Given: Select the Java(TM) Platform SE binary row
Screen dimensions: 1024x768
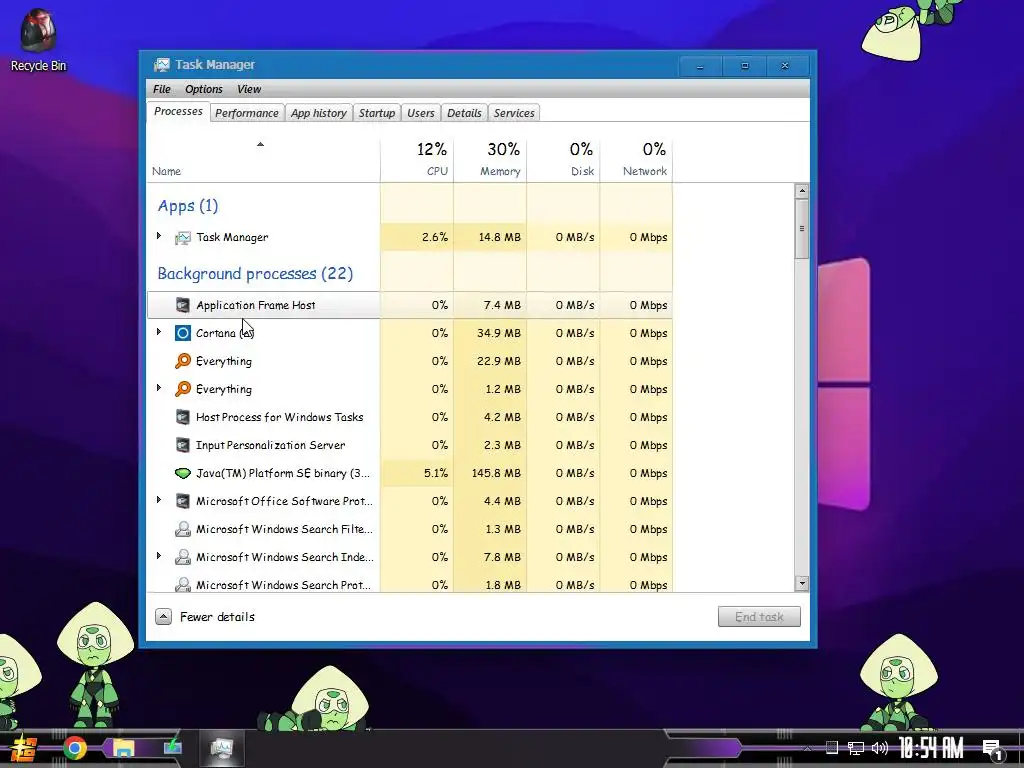Looking at the screenshot, I should pyautogui.click(x=409, y=473).
